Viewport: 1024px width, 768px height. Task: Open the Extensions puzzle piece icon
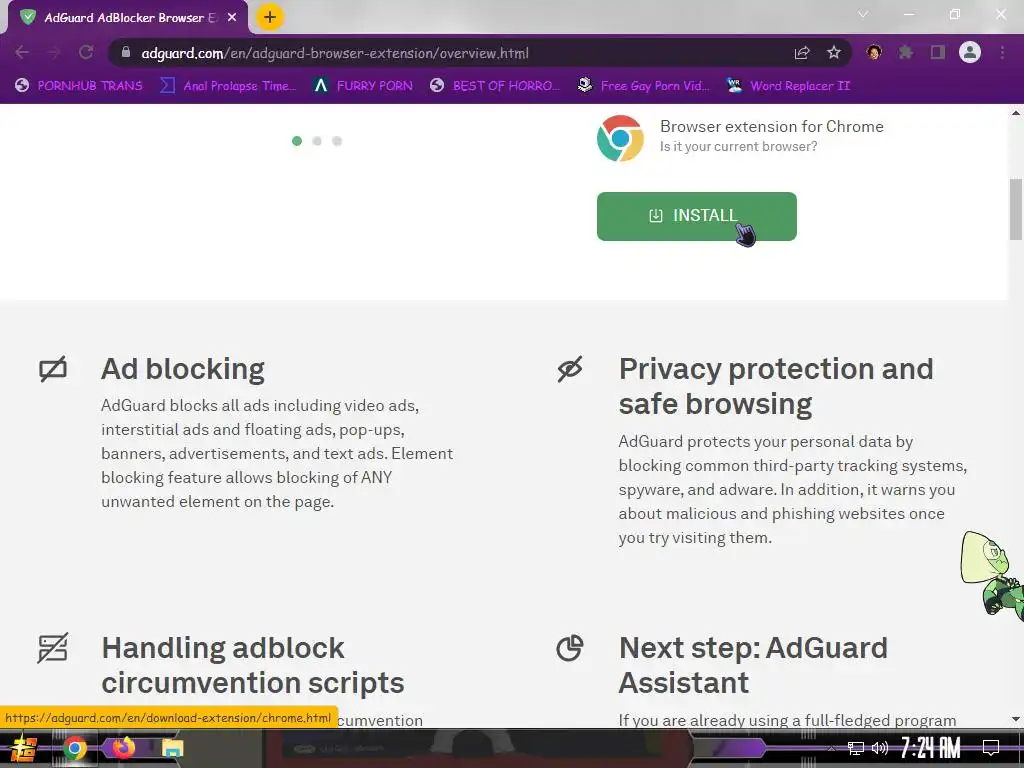[906, 52]
